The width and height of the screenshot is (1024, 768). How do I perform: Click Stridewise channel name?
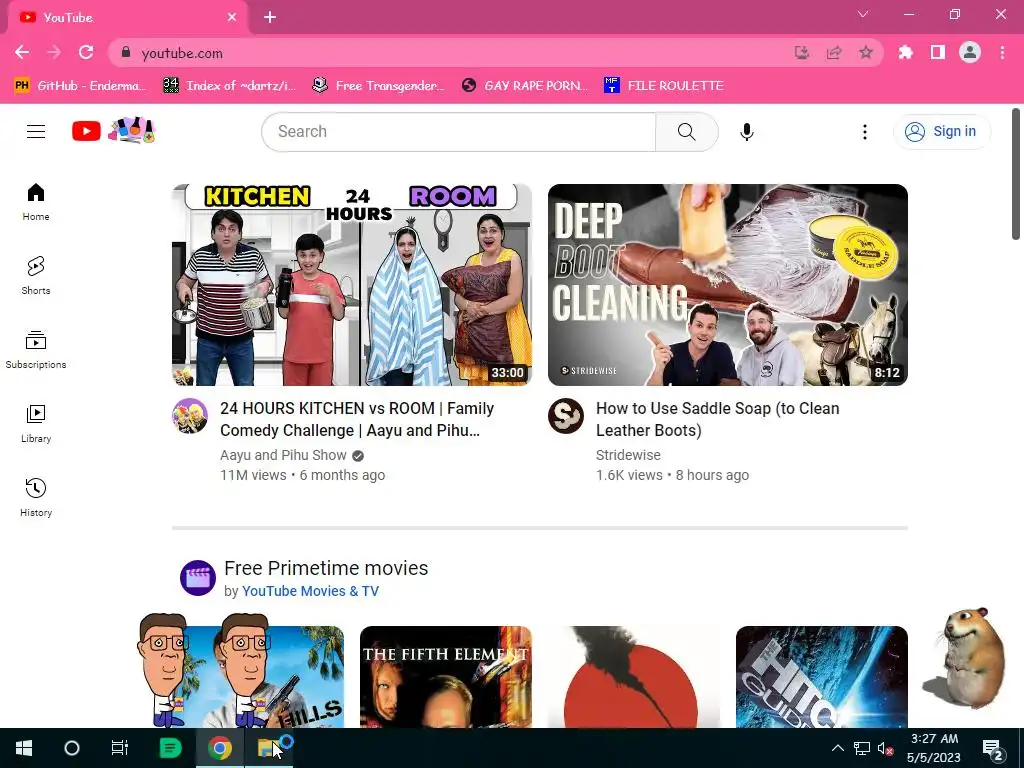coord(628,455)
